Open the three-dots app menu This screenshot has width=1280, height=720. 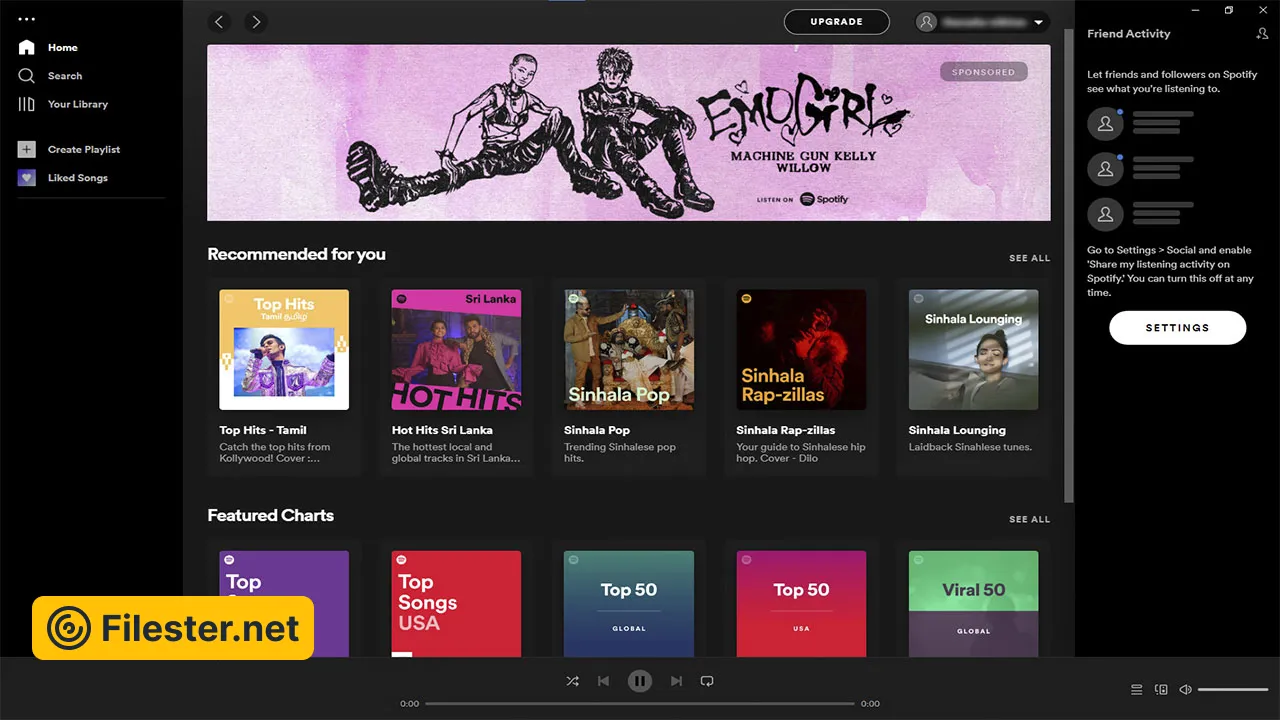27,19
